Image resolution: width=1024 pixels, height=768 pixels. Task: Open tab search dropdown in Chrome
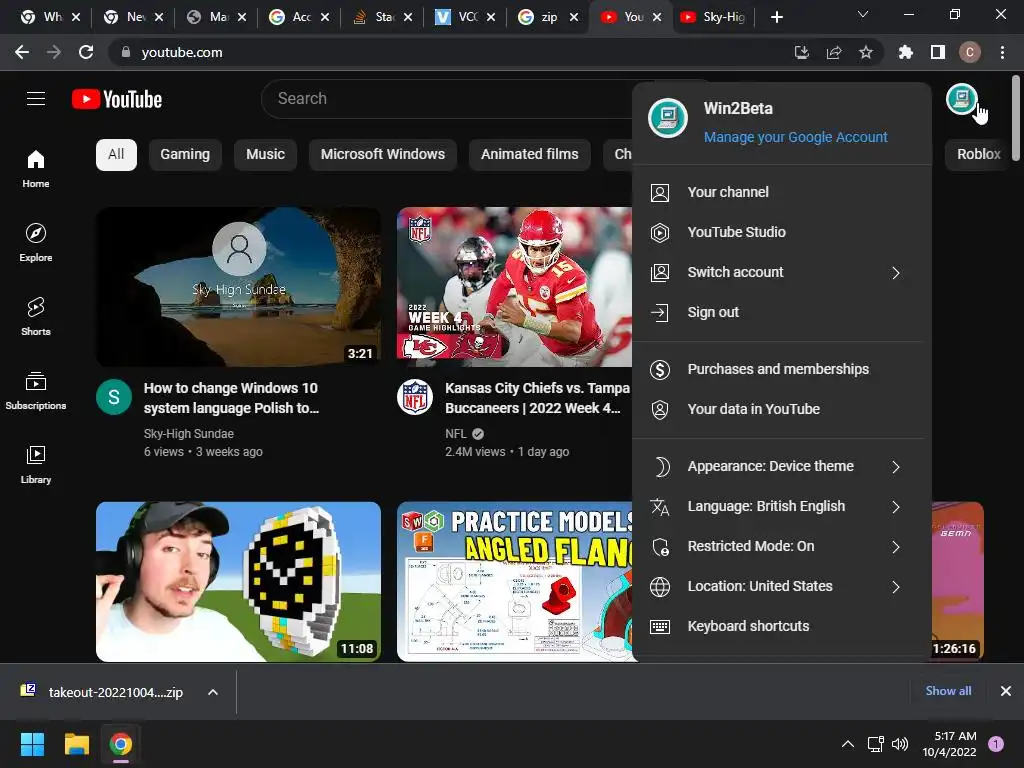pos(863,14)
